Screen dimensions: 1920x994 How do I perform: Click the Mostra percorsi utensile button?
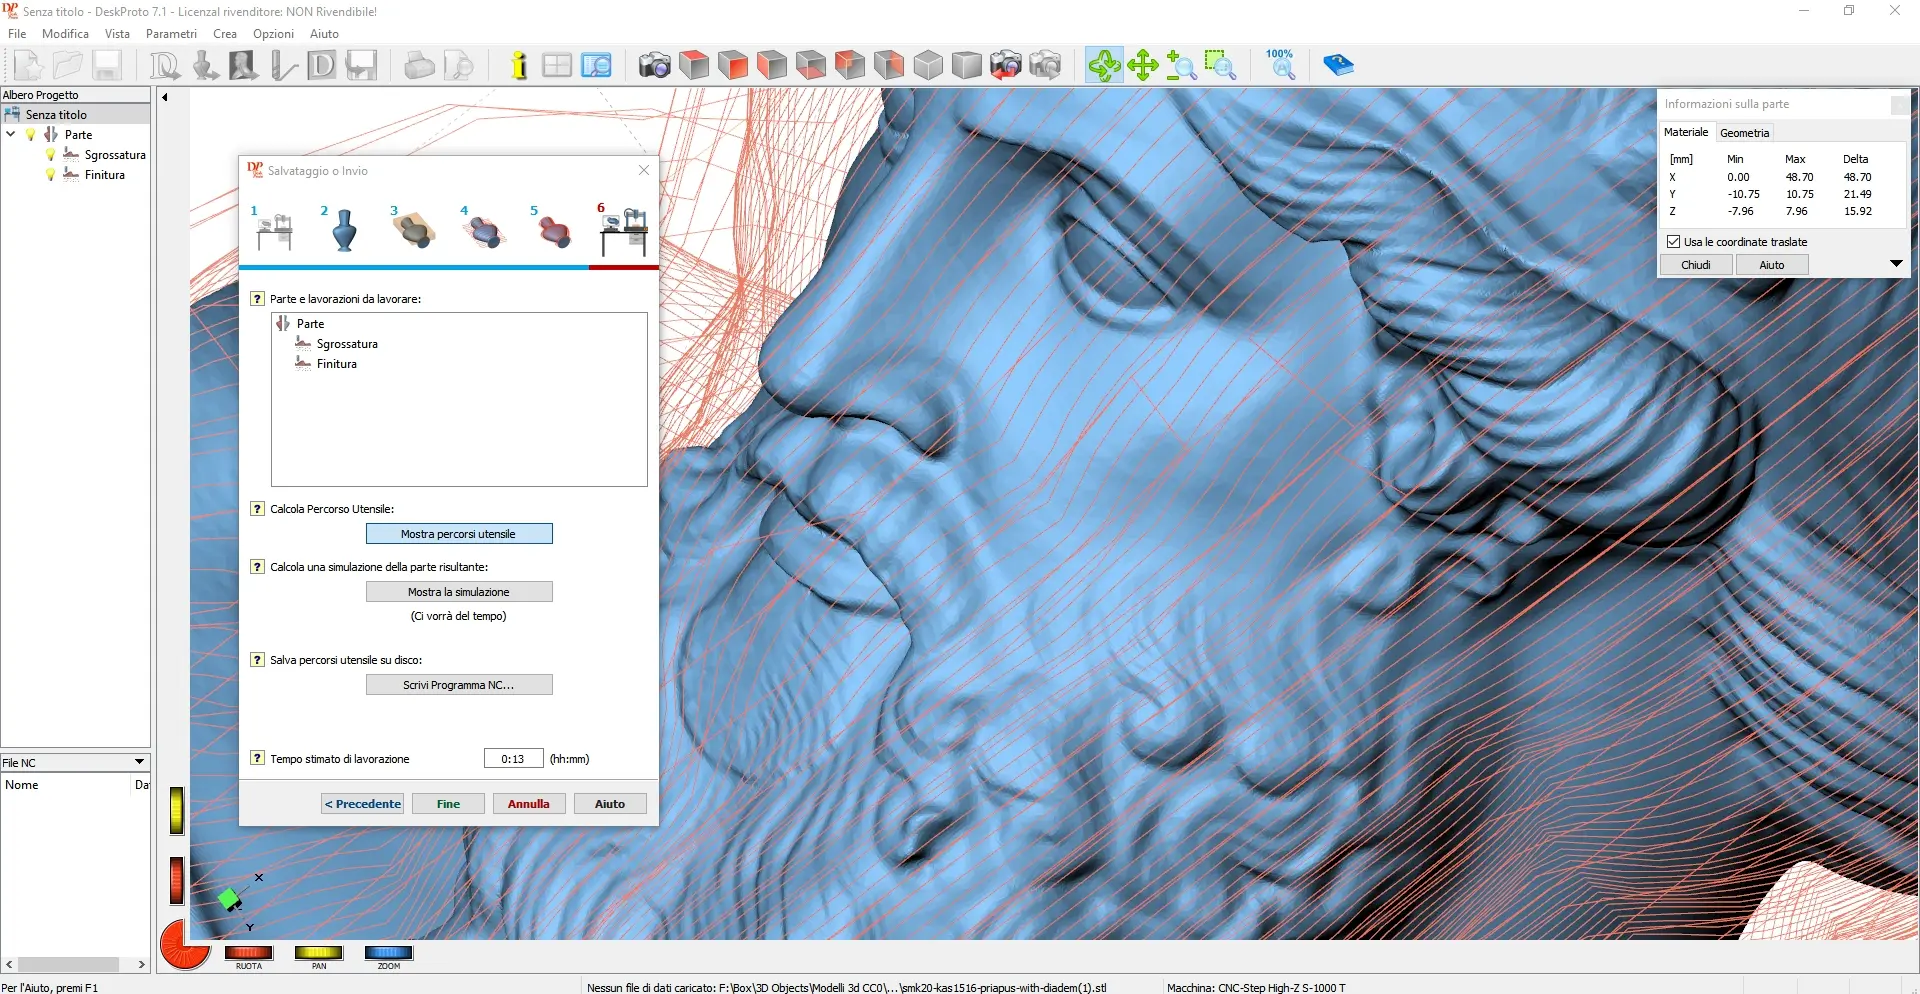click(459, 534)
